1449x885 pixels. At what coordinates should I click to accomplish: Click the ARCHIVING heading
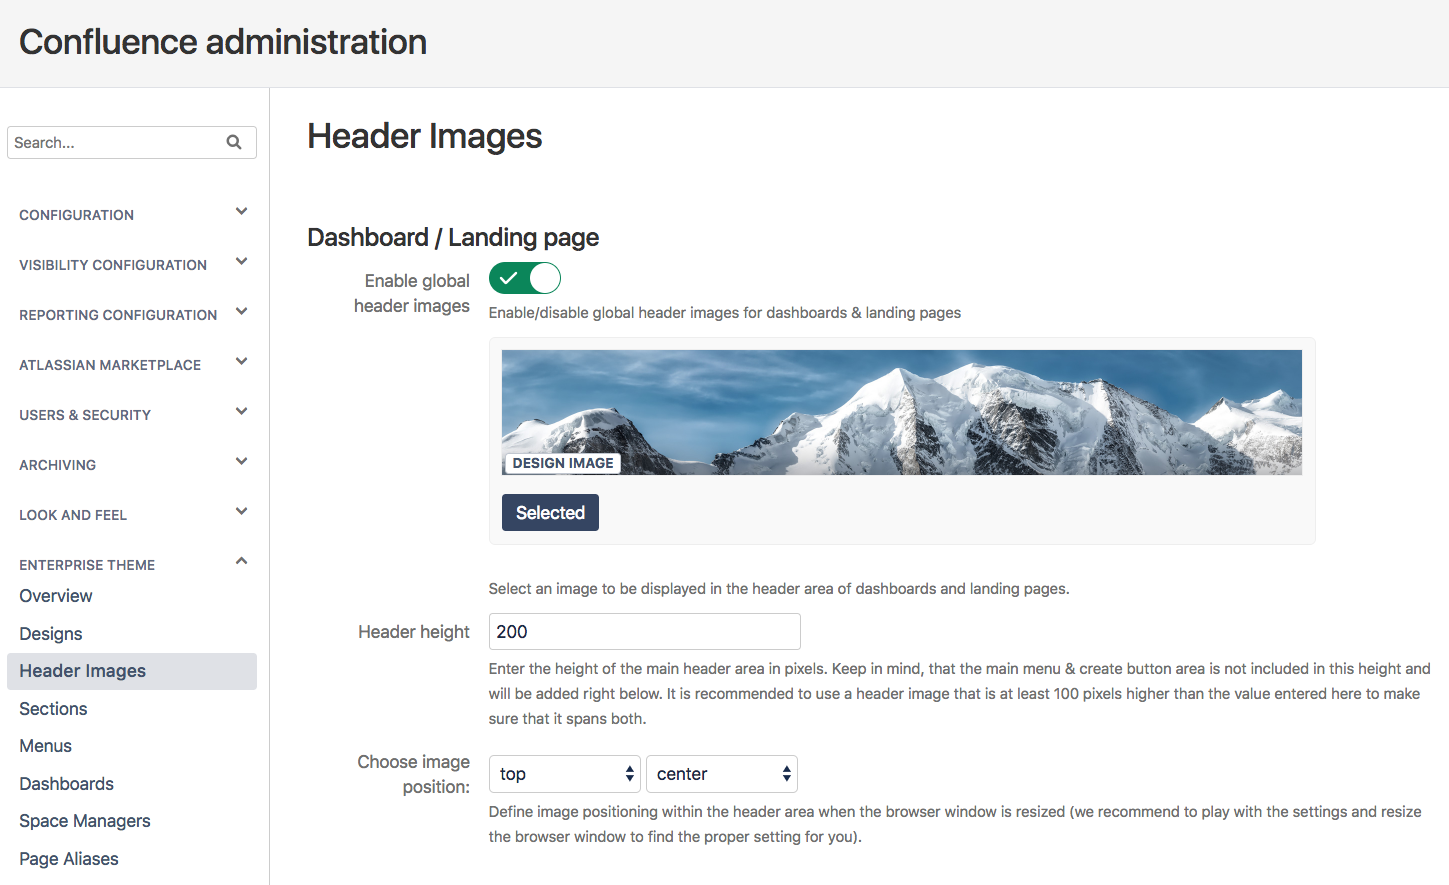(x=57, y=465)
